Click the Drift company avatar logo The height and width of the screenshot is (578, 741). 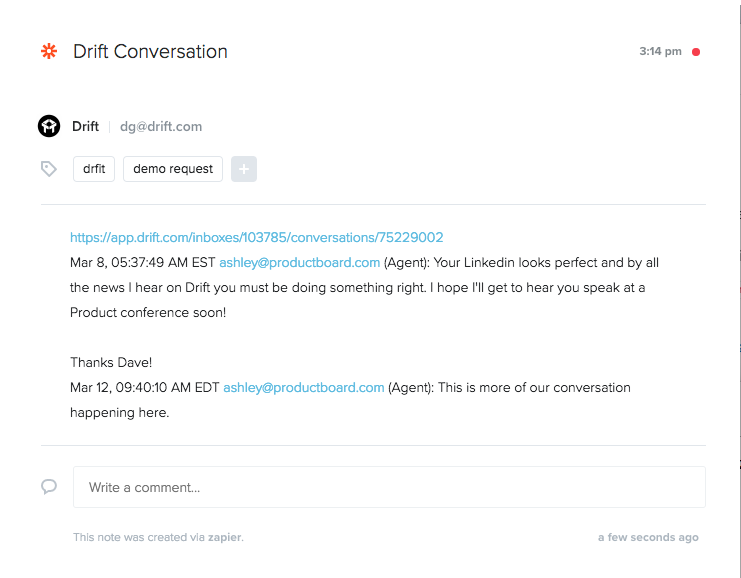(x=49, y=126)
